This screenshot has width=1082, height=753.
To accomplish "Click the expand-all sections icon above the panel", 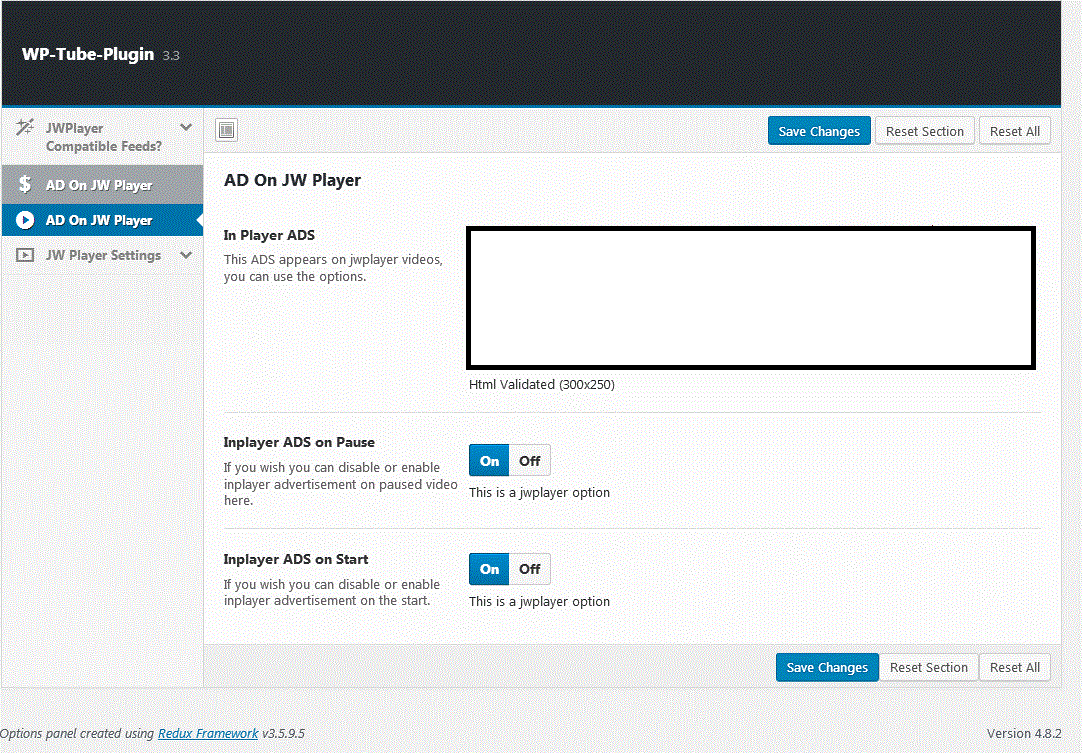I will click(226, 130).
